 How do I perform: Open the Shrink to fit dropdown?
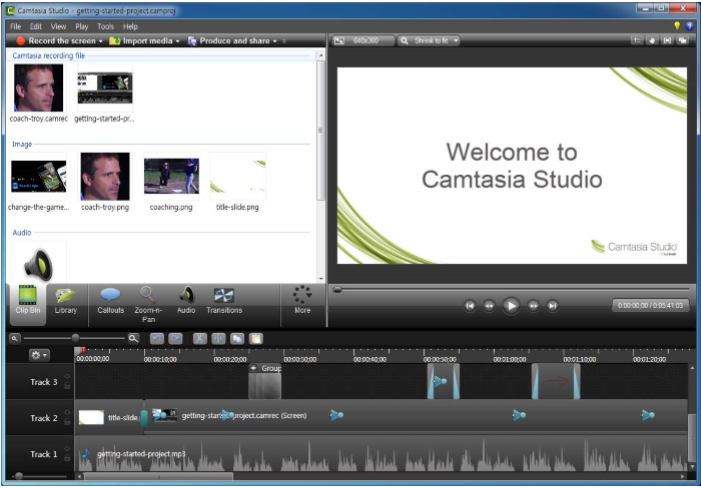(x=429, y=41)
